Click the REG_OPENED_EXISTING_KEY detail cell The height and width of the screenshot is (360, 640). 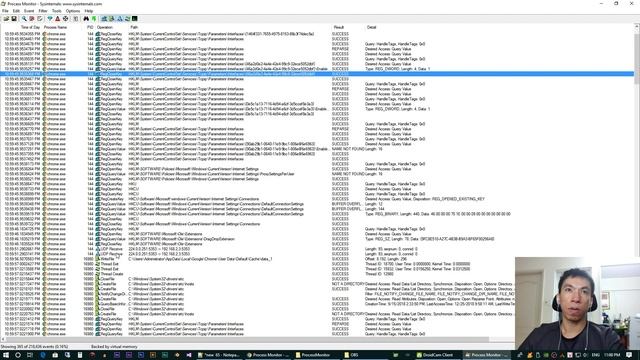point(424,199)
